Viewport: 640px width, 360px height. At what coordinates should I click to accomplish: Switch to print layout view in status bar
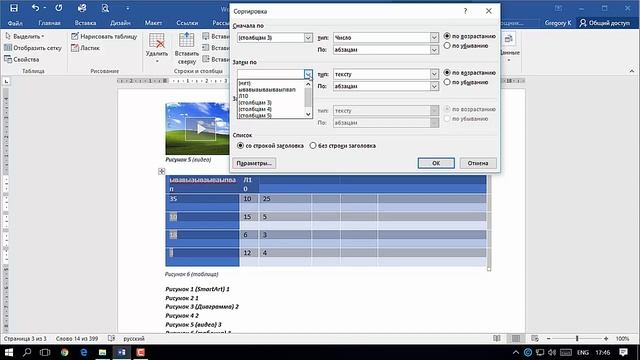point(516,338)
